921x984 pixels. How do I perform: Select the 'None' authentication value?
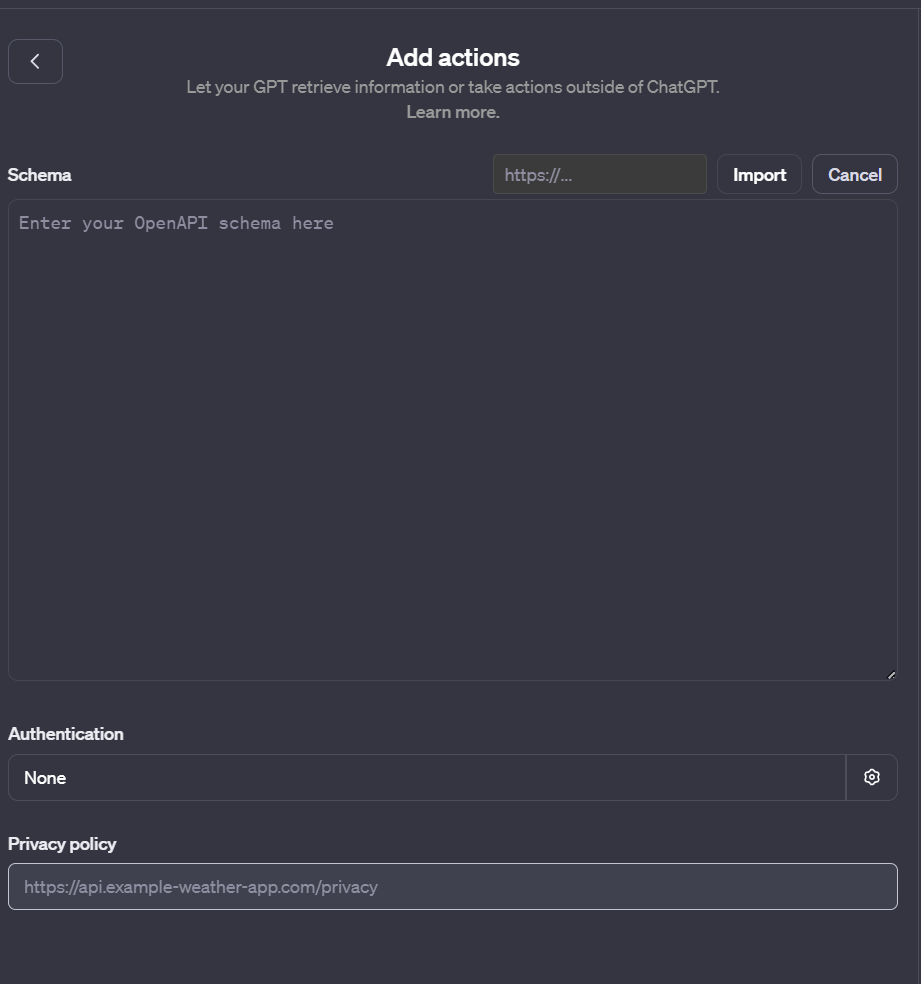click(45, 777)
